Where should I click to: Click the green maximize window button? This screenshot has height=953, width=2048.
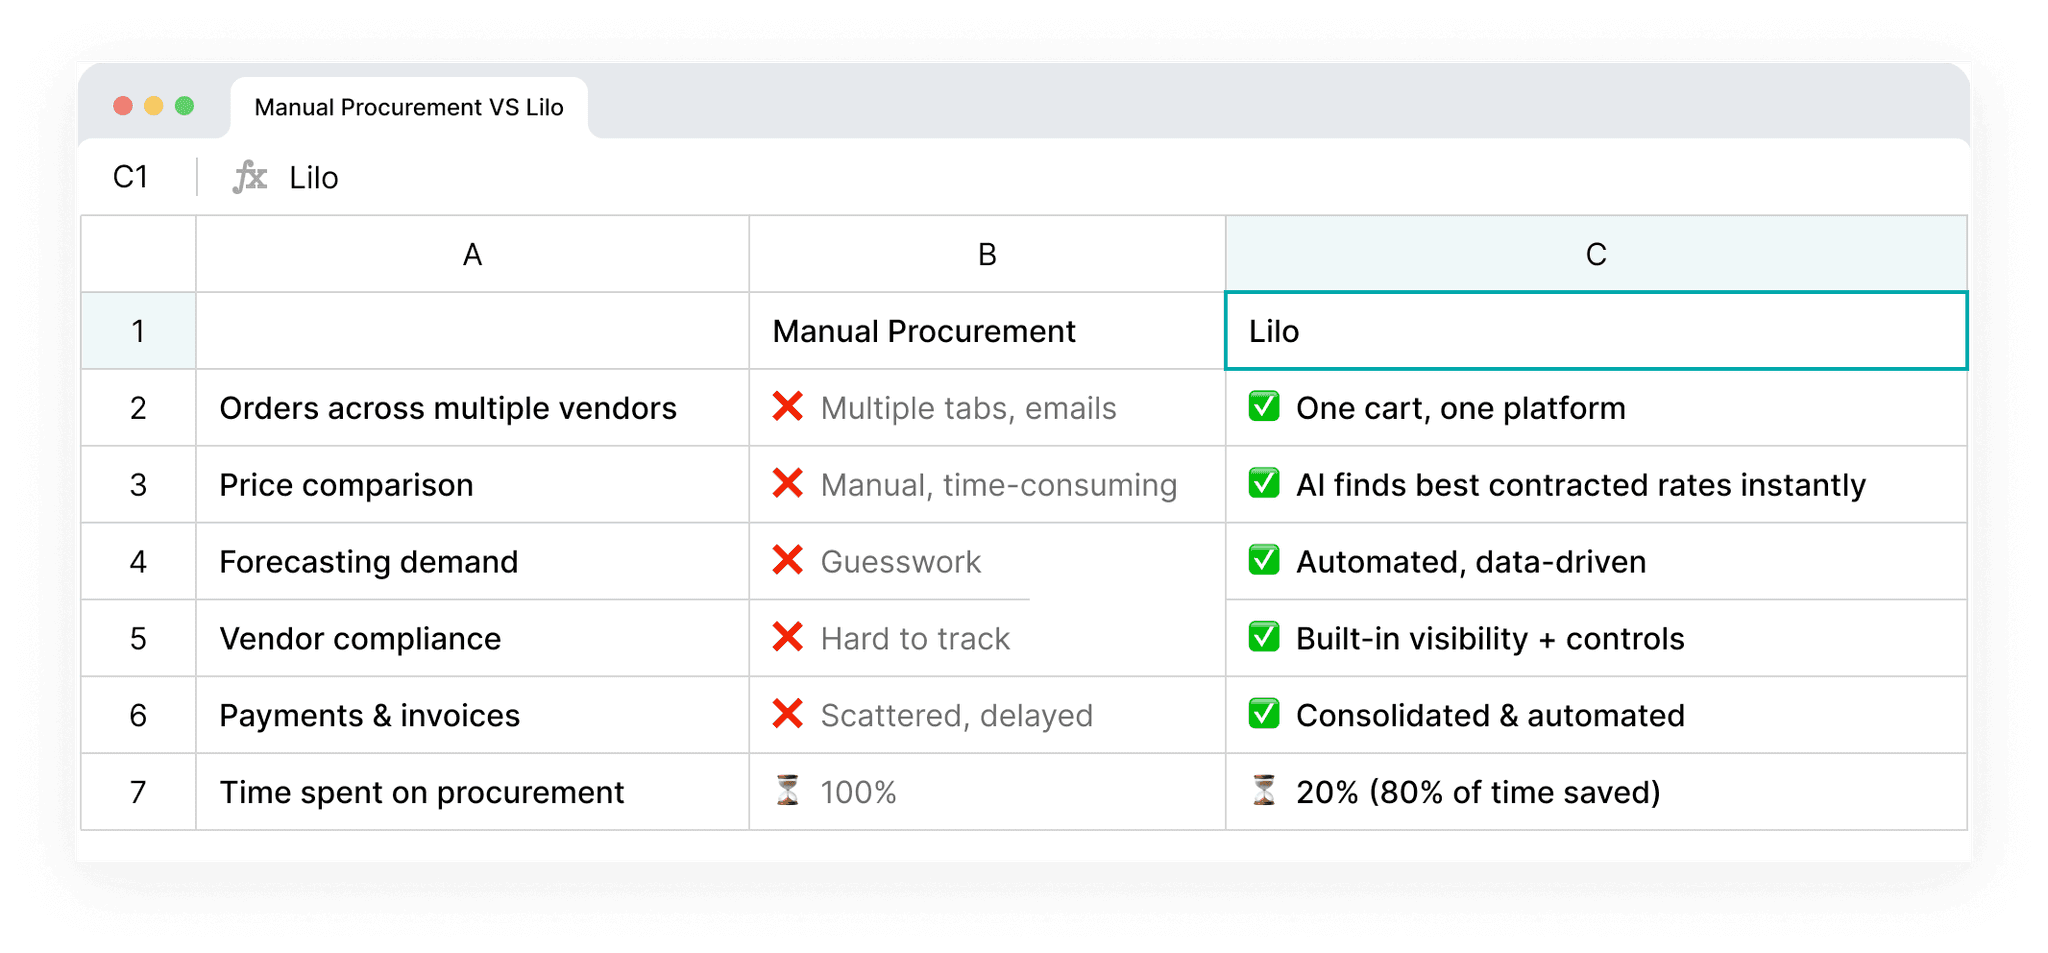[184, 106]
